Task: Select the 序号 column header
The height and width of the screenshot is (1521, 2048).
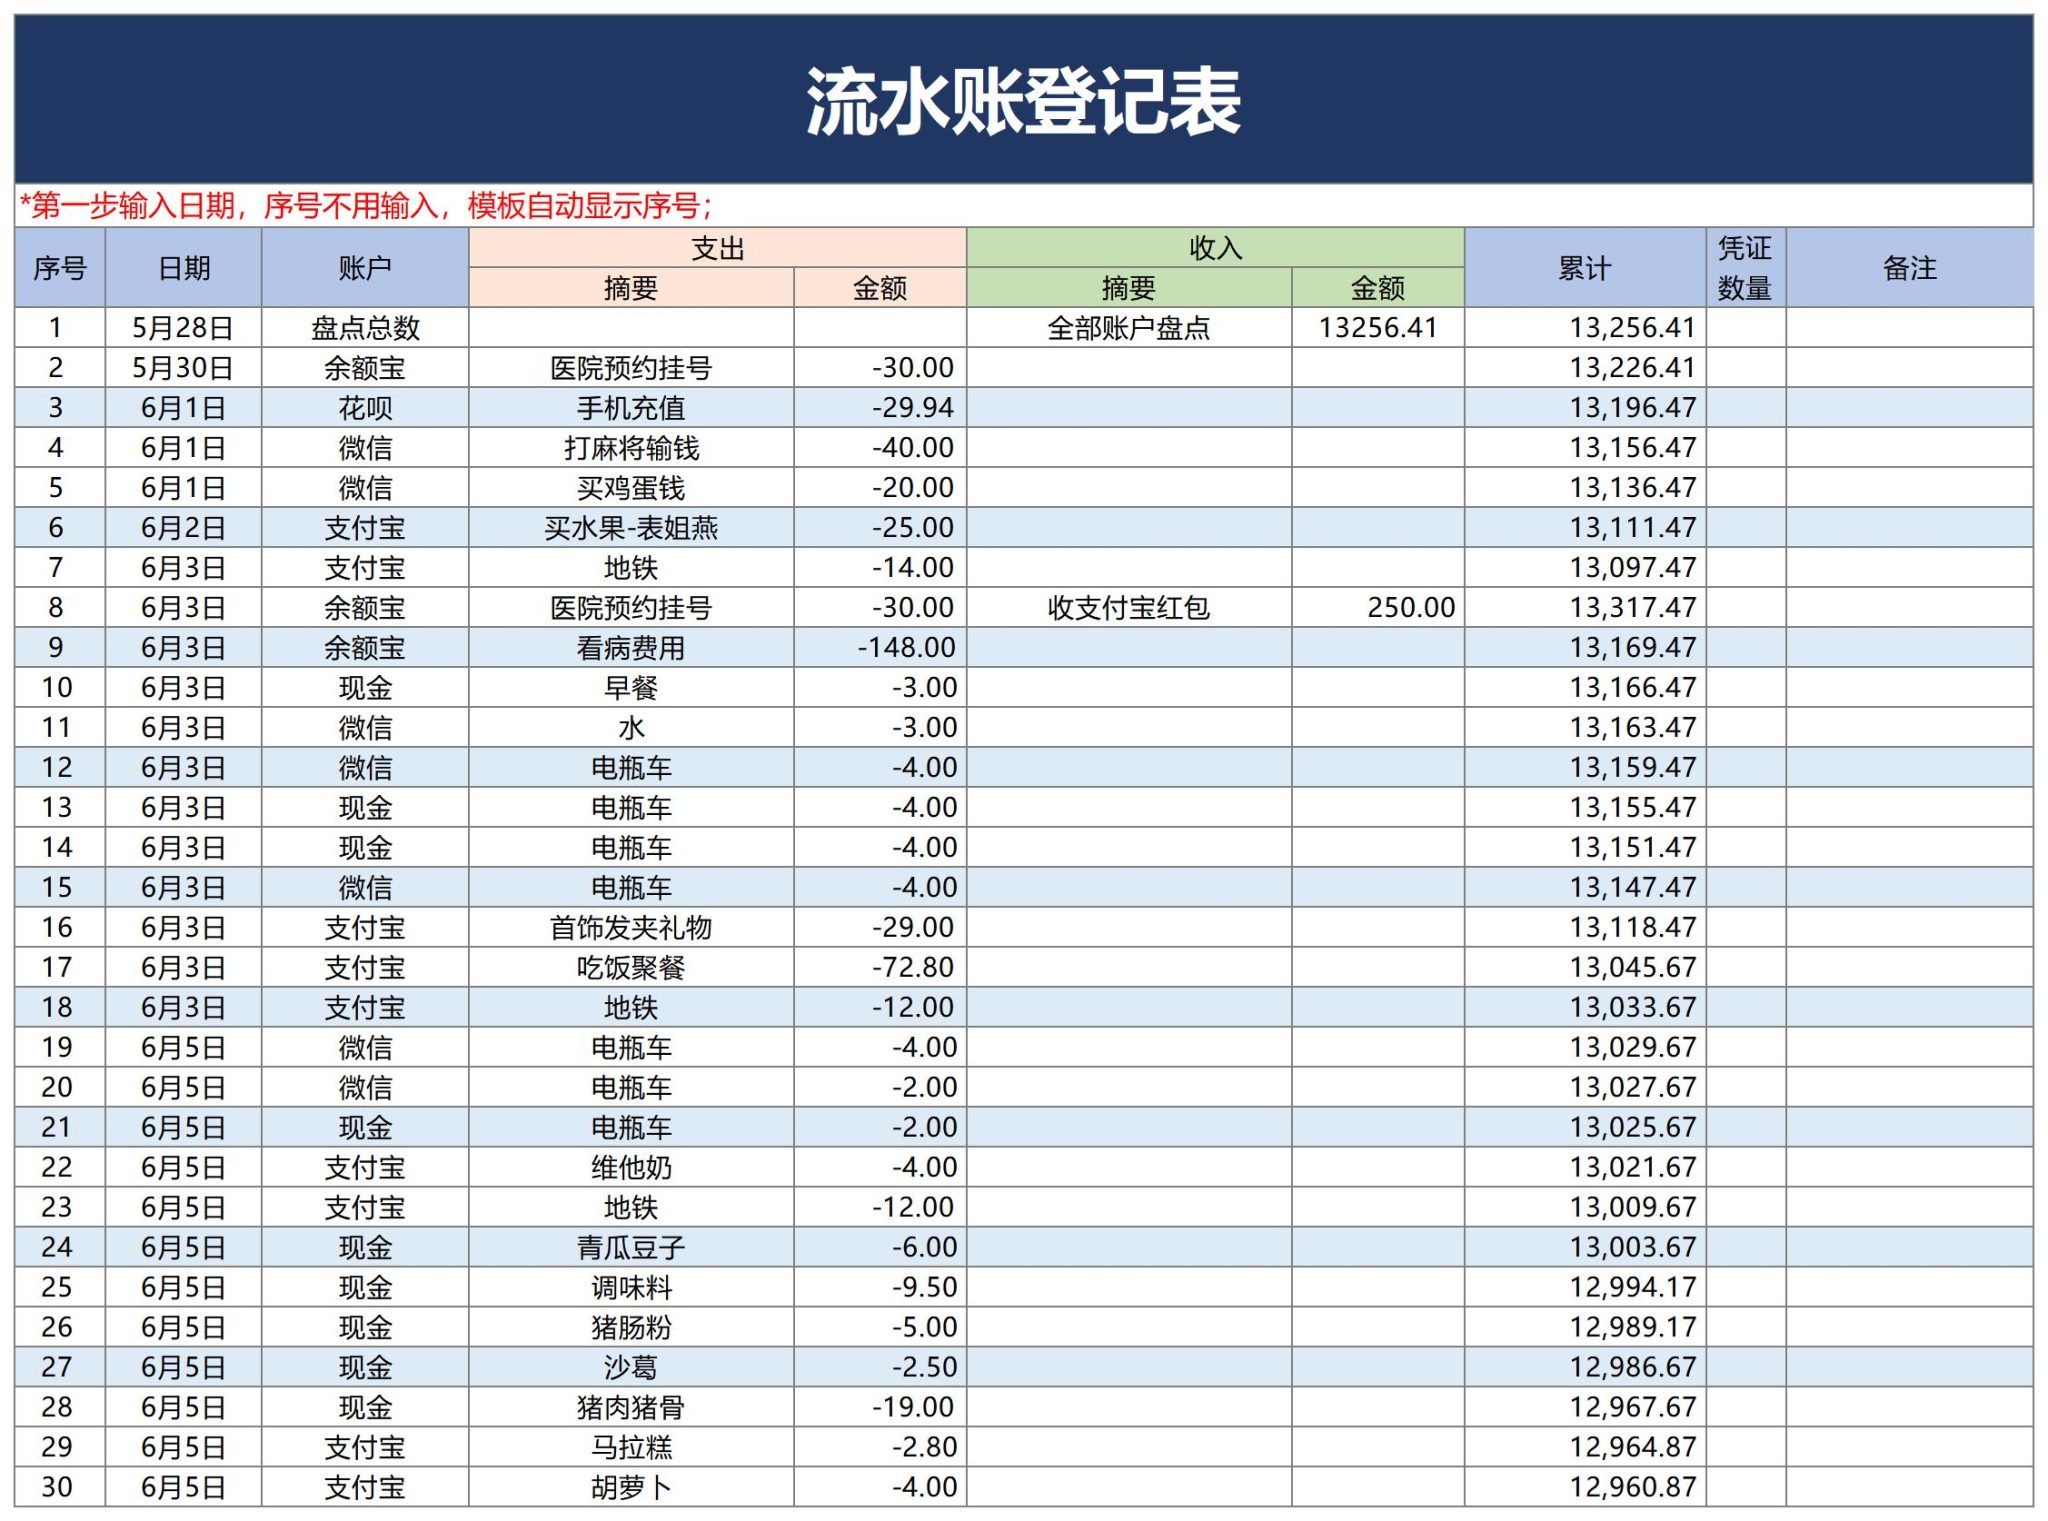Action: point(60,267)
